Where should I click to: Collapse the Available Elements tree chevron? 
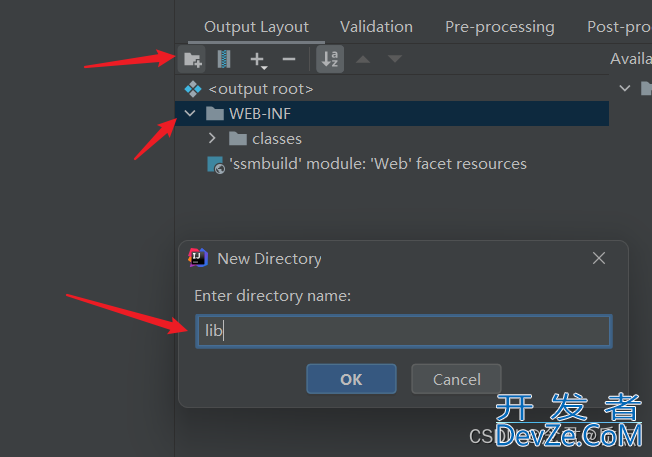pos(625,88)
